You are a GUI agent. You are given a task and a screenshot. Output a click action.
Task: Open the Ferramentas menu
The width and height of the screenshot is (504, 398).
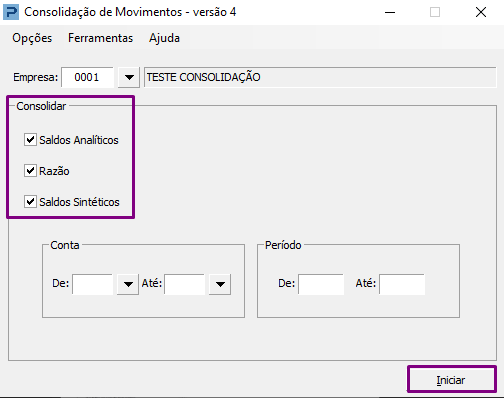click(100, 38)
